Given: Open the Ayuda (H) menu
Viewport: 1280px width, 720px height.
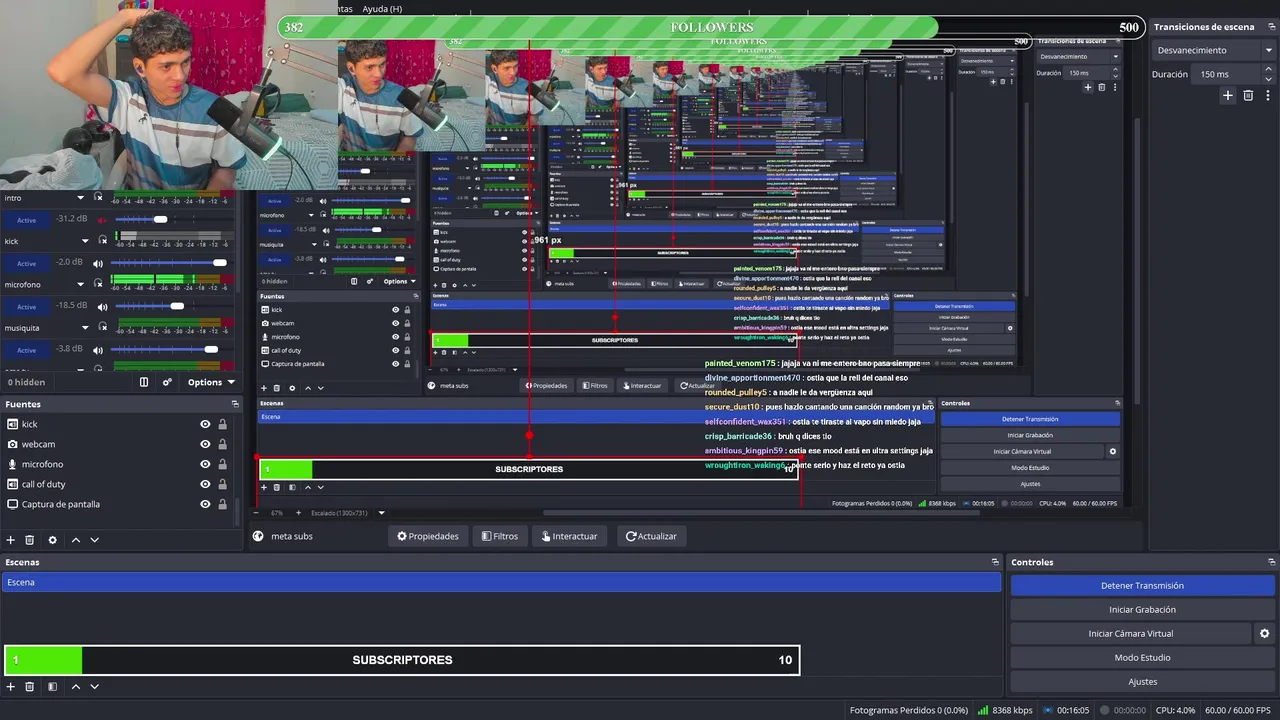Looking at the screenshot, I should [382, 9].
